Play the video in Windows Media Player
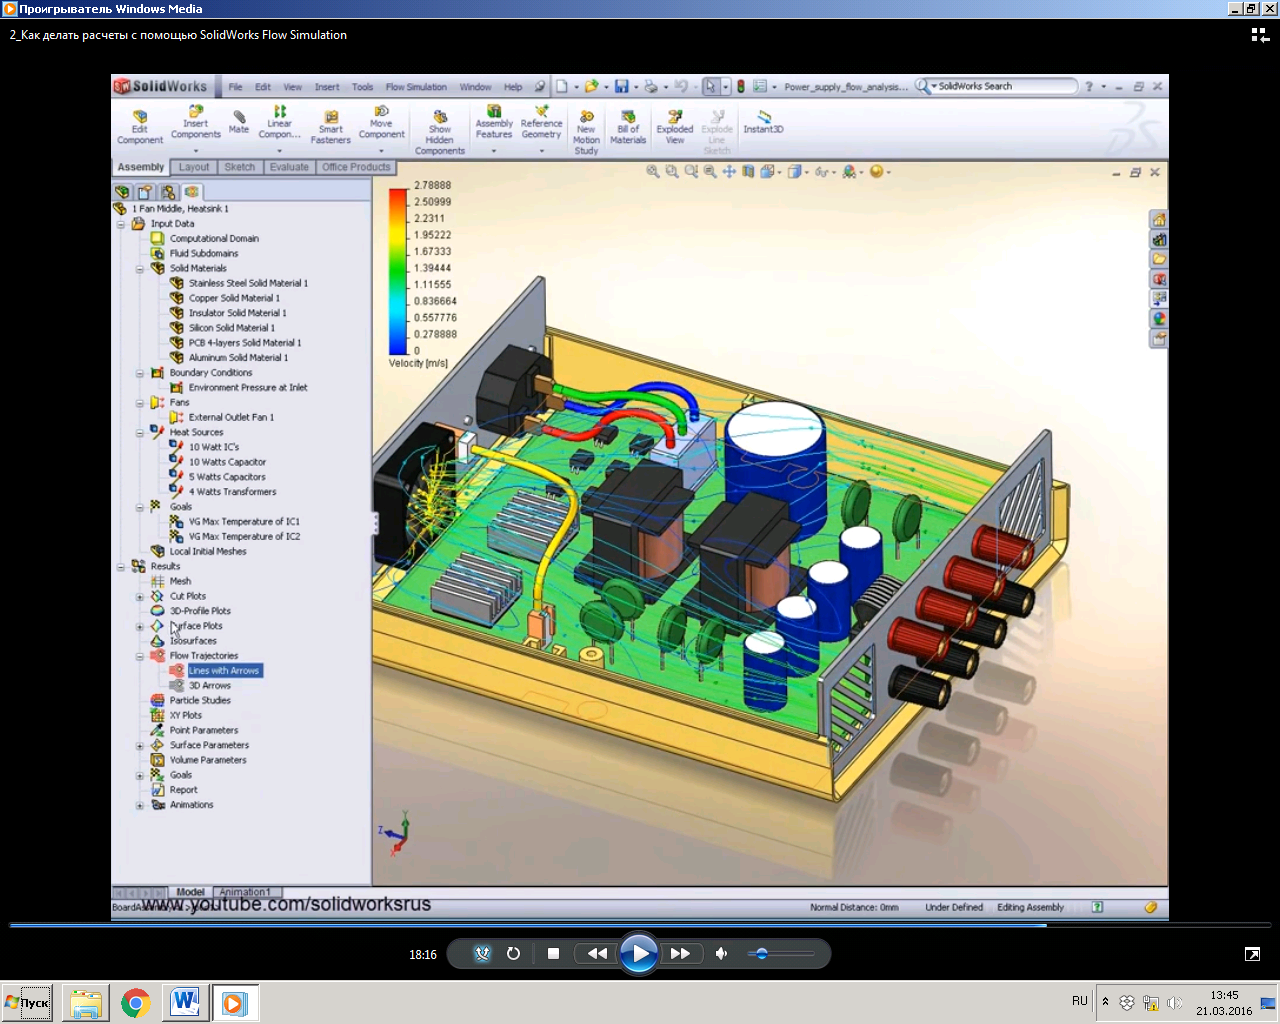The width and height of the screenshot is (1280, 1024). [638, 953]
